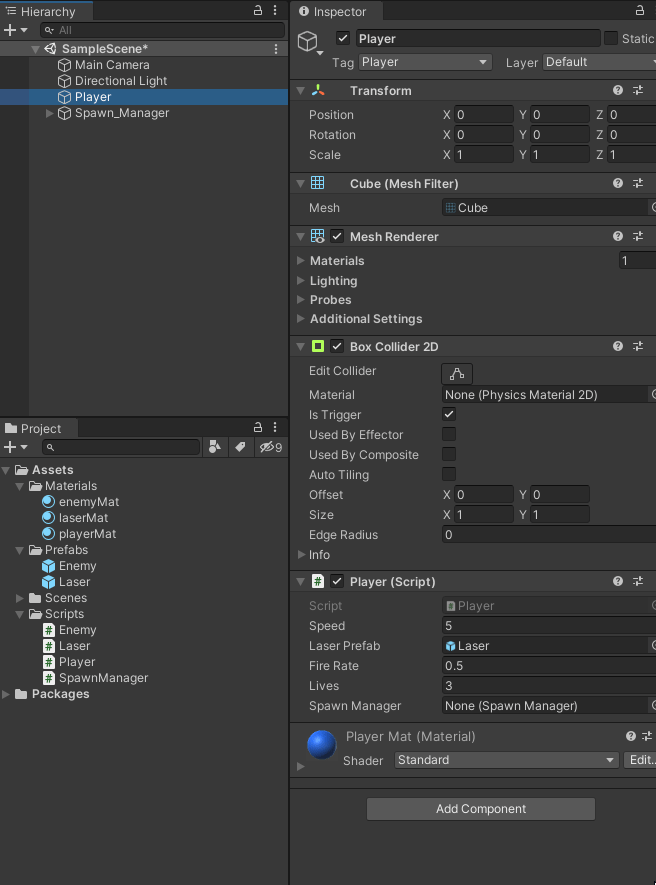This screenshot has width=656, height=885.
Task: Check the Auto Tiling checkbox
Action: pos(449,475)
